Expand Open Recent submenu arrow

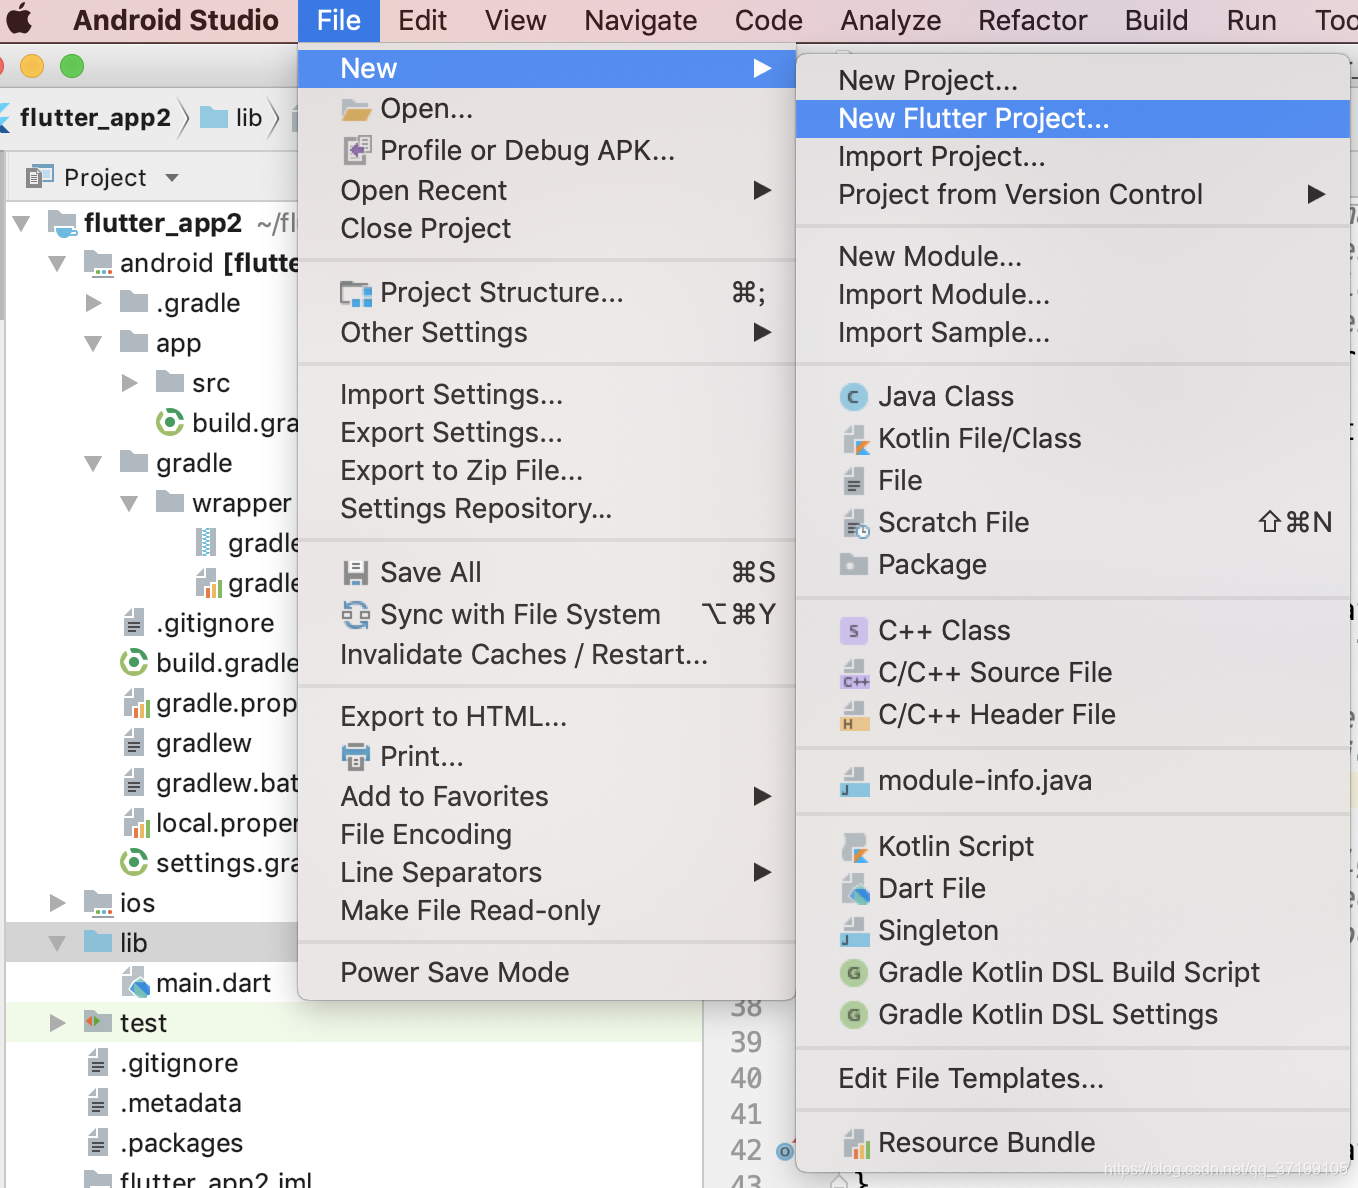tap(762, 190)
